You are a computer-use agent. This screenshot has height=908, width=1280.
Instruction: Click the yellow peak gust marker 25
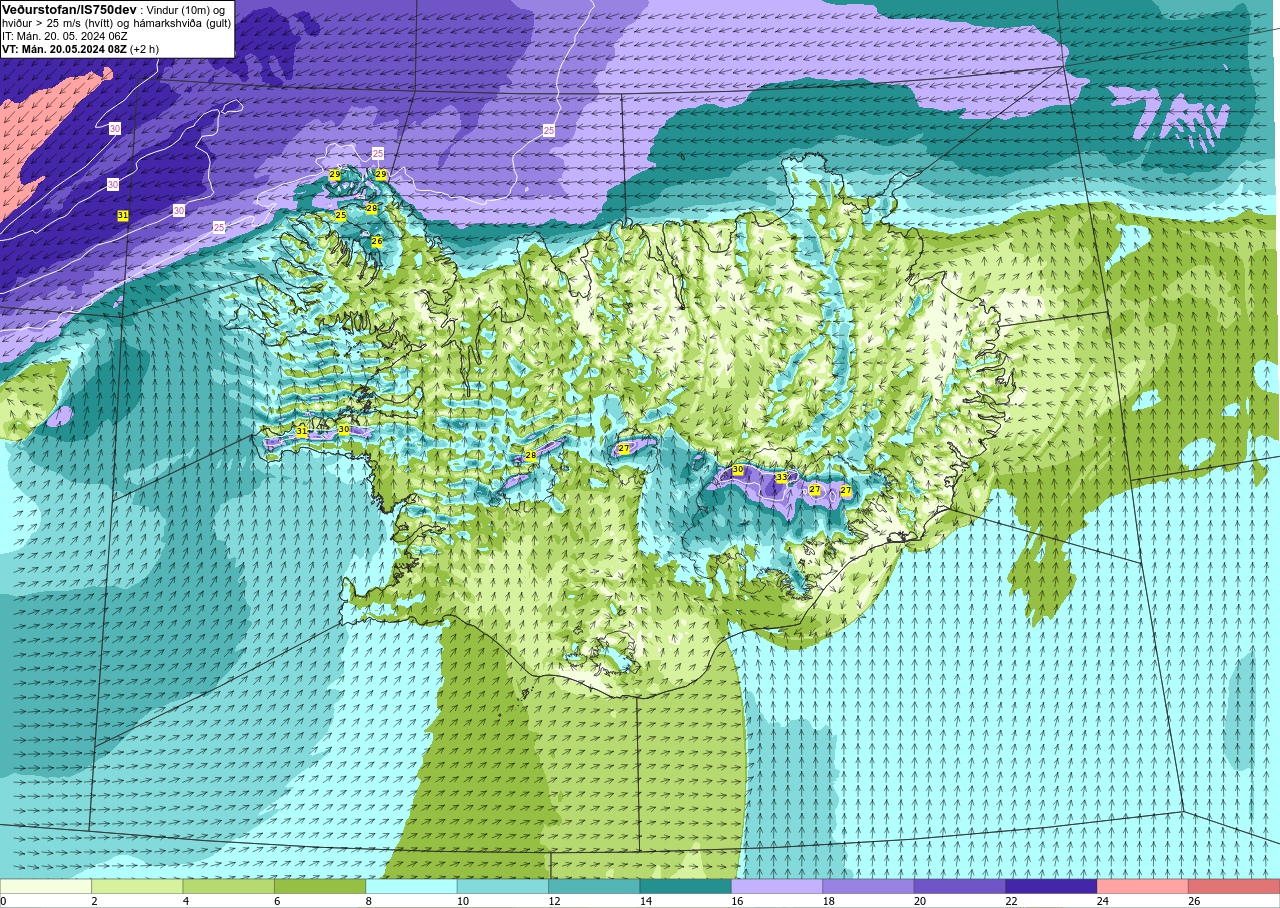pyautogui.click(x=340, y=215)
